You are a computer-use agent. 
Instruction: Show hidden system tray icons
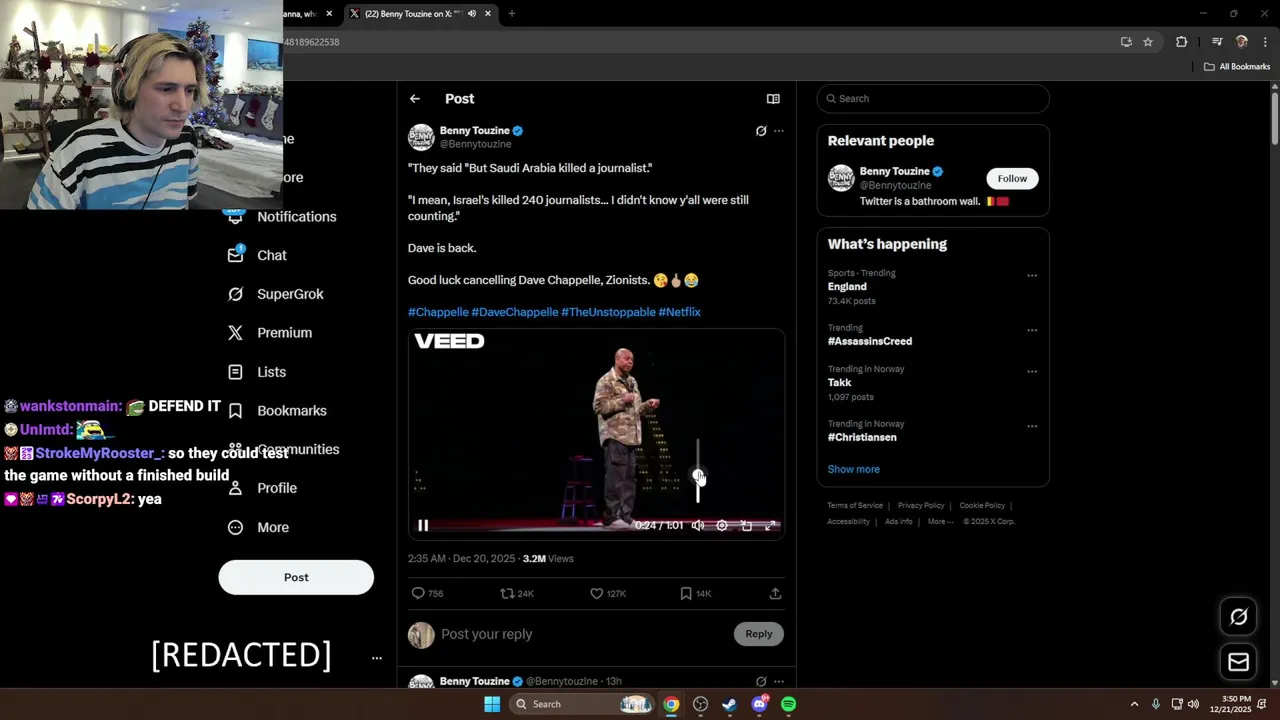tap(1134, 704)
